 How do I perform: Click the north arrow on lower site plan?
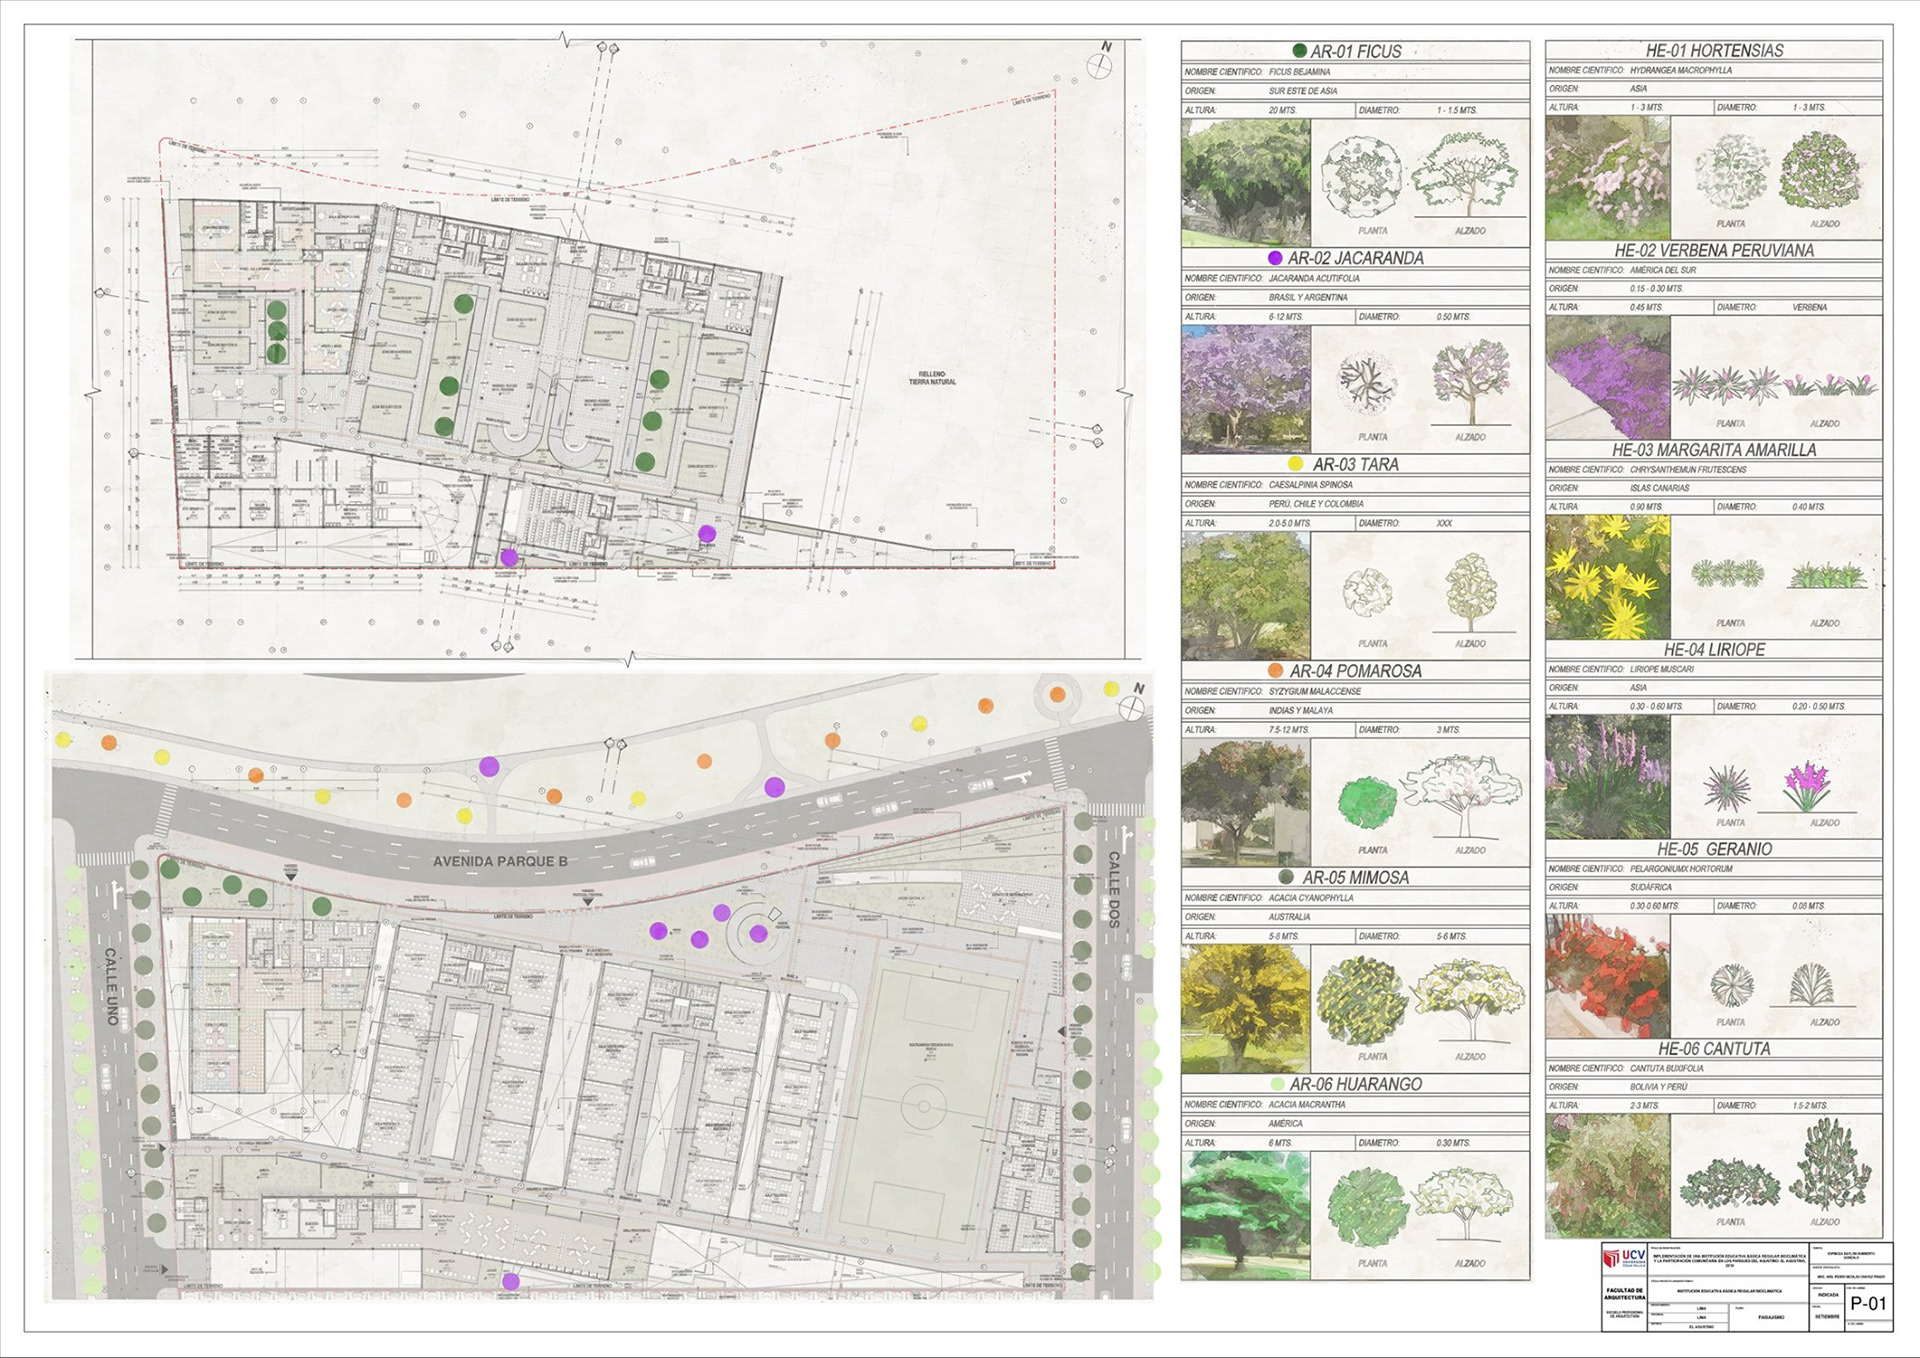pyautogui.click(x=1132, y=707)
